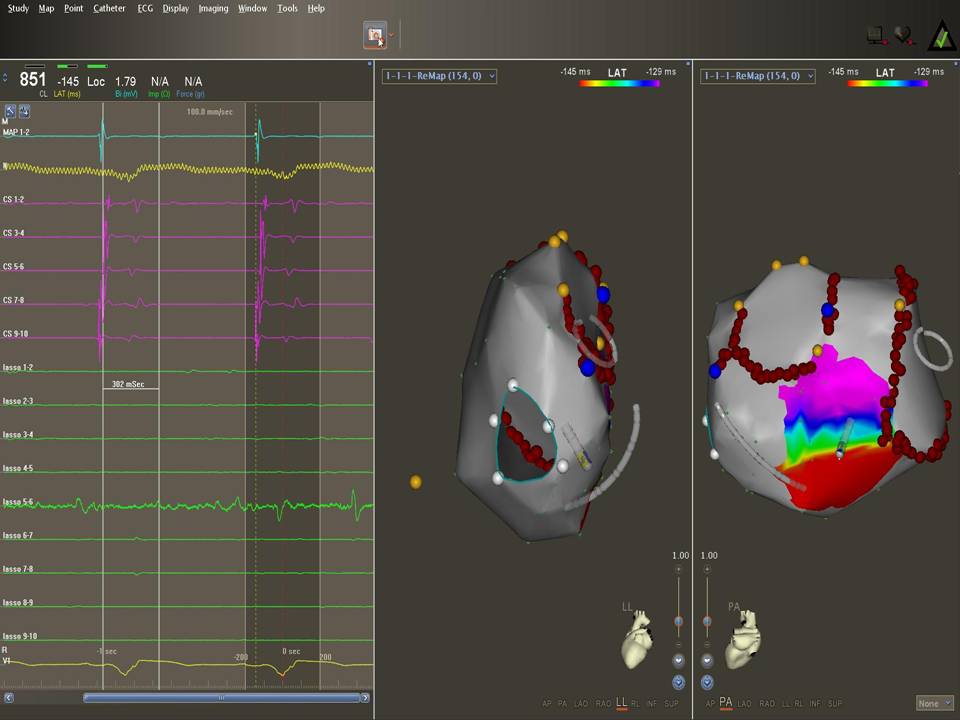Click the zoom-in plus icon in left map
This screenshot has width=960, height=720.
[x=678, y=569]
